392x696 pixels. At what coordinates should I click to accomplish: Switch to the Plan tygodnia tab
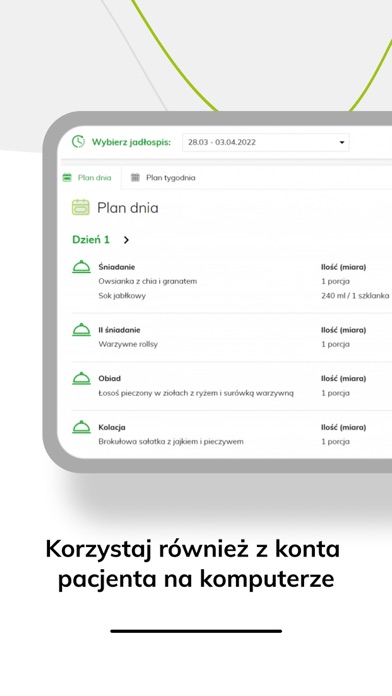click(x=163, y=178)
